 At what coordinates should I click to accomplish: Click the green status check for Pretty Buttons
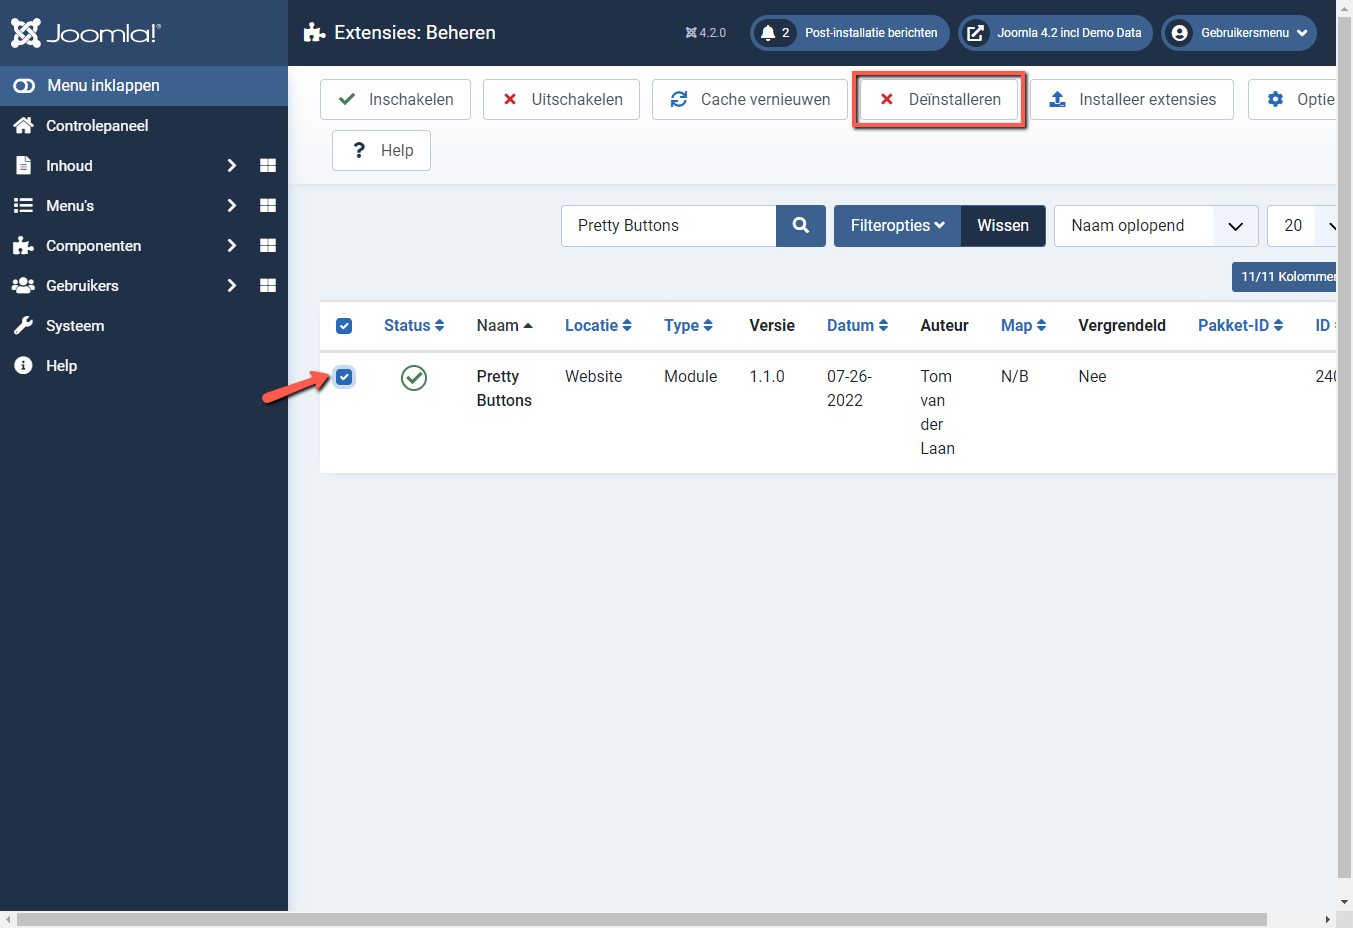coord(413,378)
